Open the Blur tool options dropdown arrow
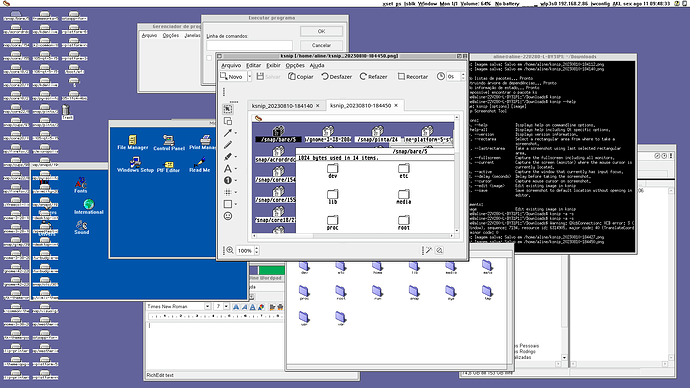 point(236,192)
